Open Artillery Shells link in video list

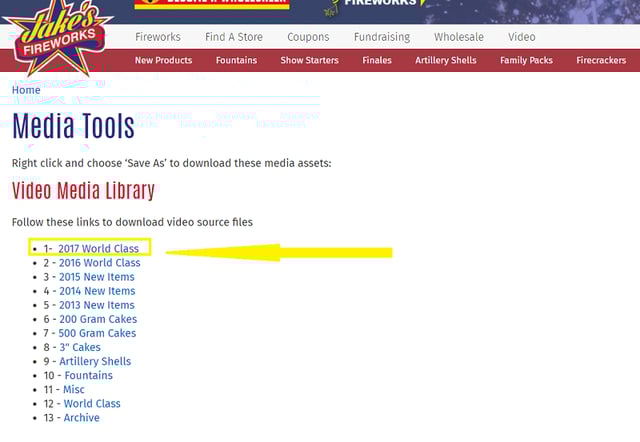(95, 362)
